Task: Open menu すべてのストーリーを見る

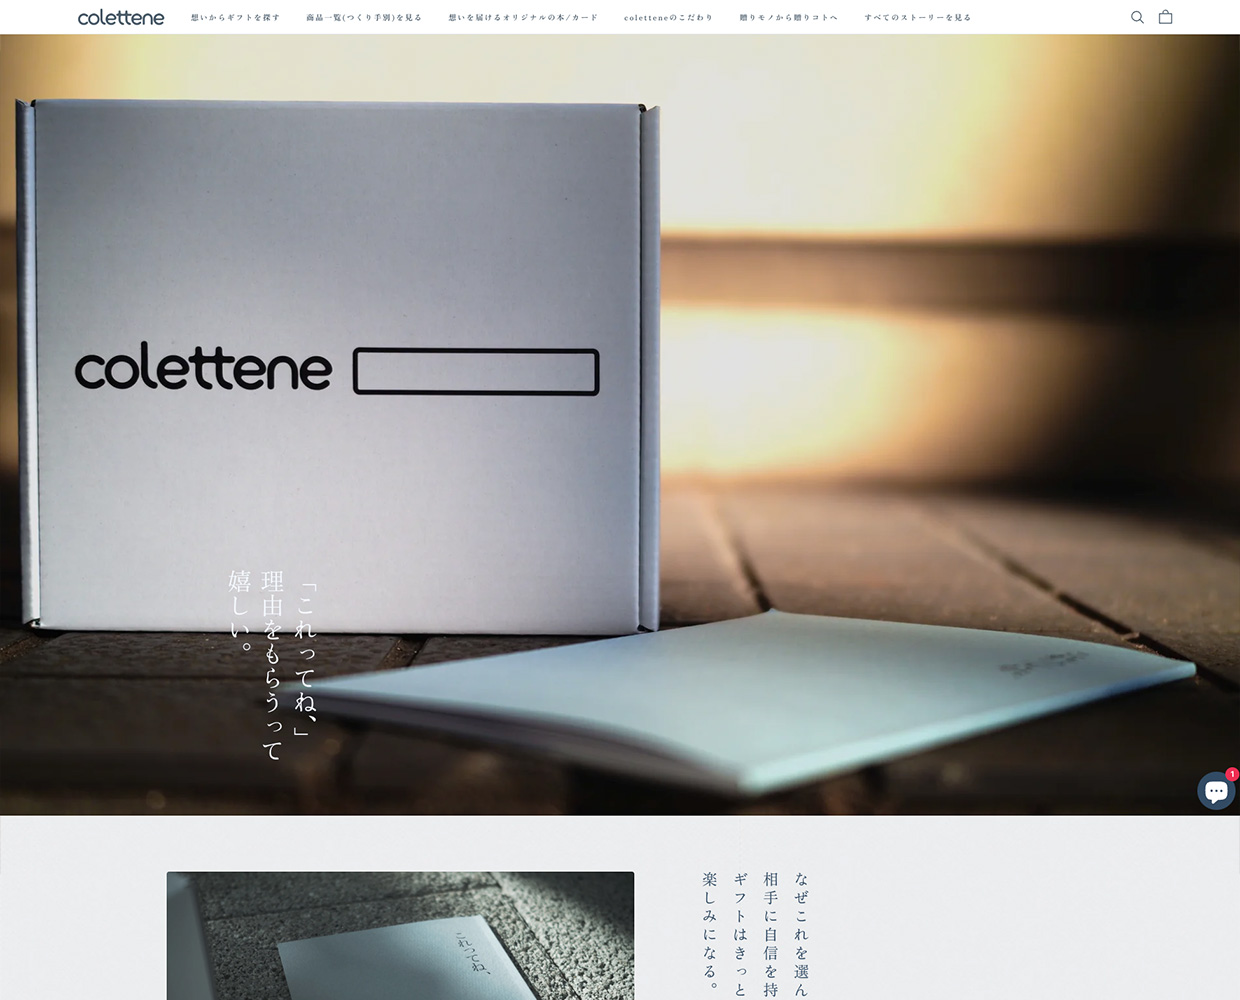Action: (918, 18)
